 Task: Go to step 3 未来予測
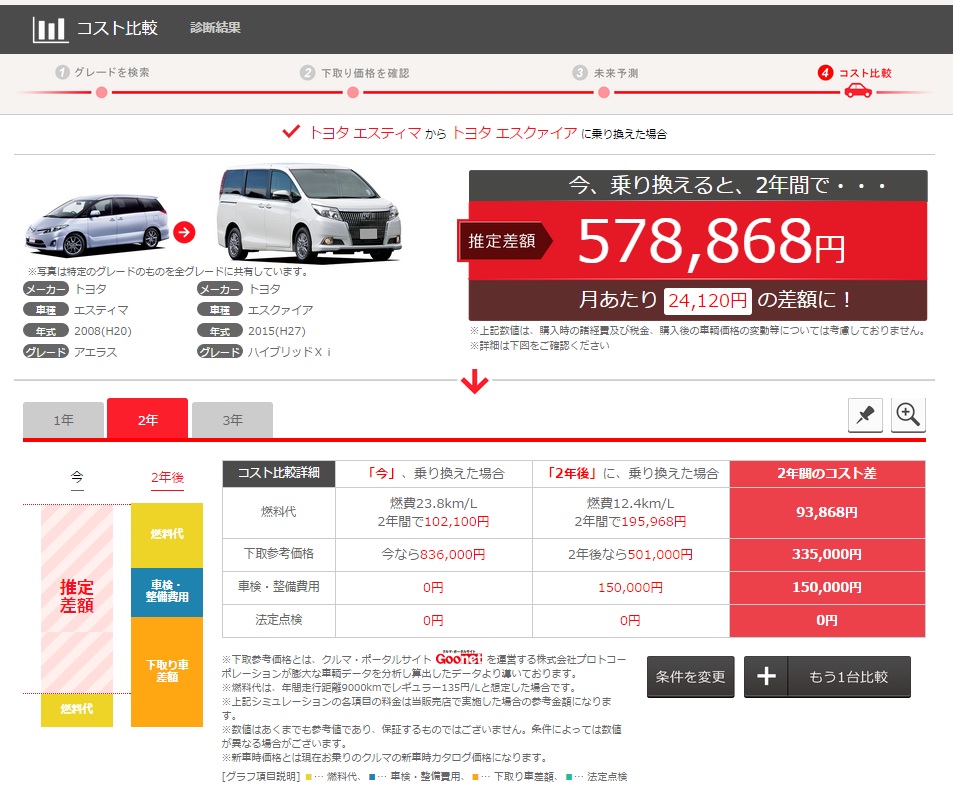click(605, 73)
